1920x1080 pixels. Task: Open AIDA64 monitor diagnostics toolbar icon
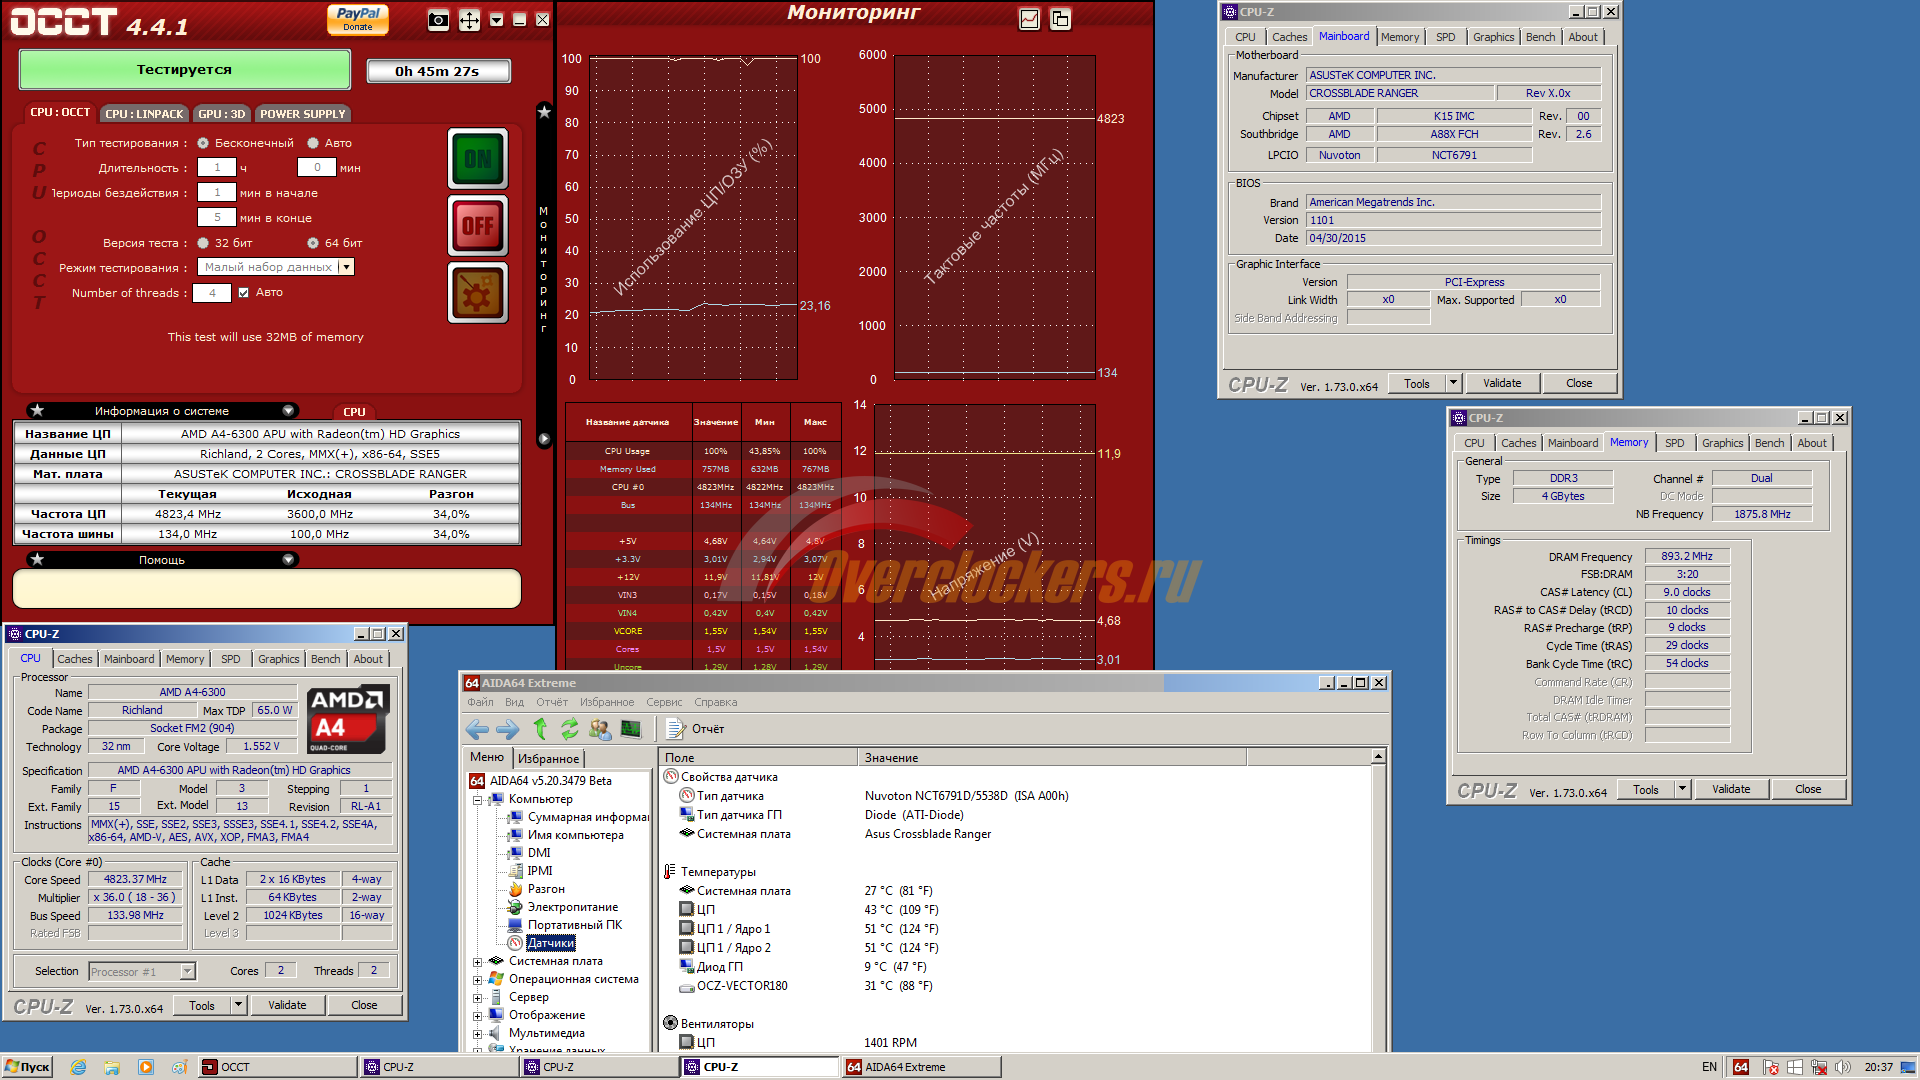point(631,729)
